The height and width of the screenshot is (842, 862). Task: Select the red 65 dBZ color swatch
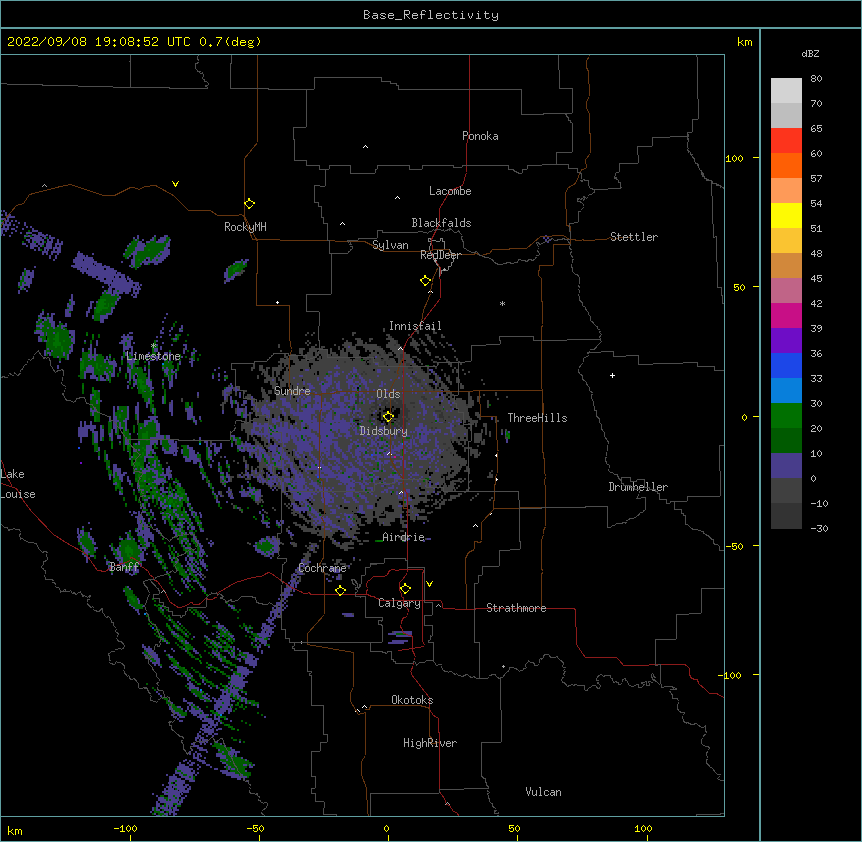pyautogui.click(x=786, y=140)
